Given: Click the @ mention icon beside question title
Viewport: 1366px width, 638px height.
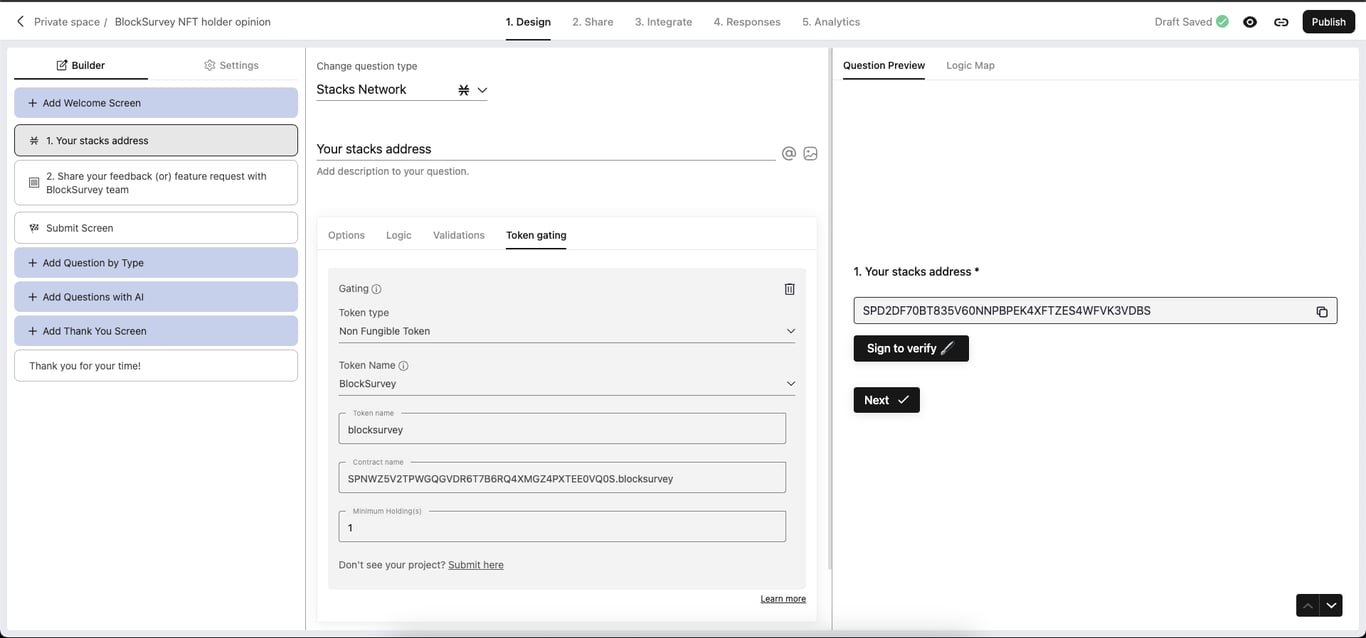Looking at the screenshot, I should coord(789,153).
